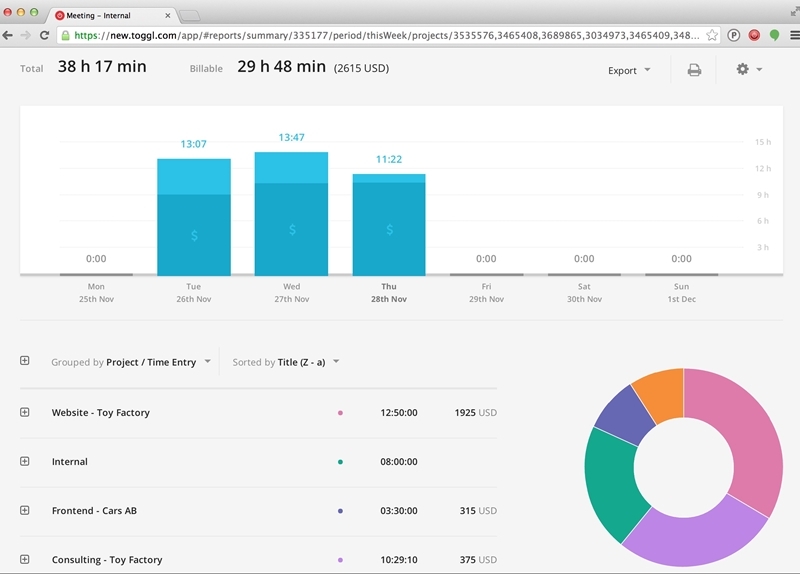
Task: Click the P extension icon
Action: click(x=734, y=35)
